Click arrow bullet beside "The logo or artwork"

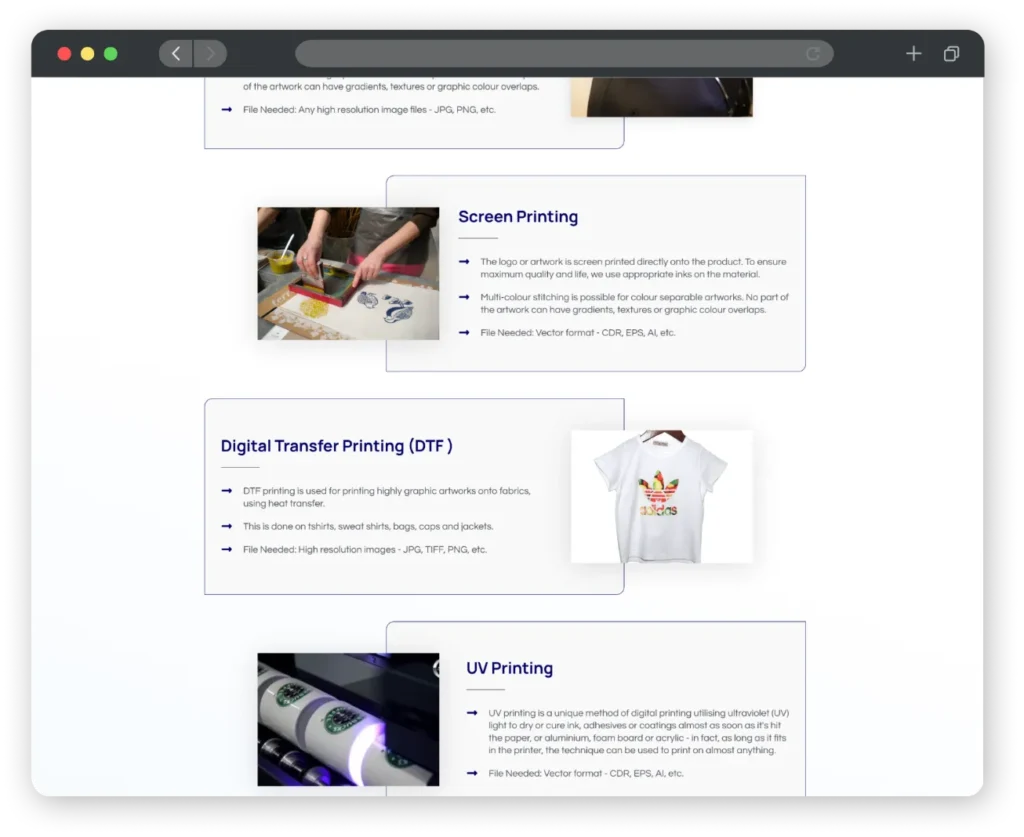[464, 262]
